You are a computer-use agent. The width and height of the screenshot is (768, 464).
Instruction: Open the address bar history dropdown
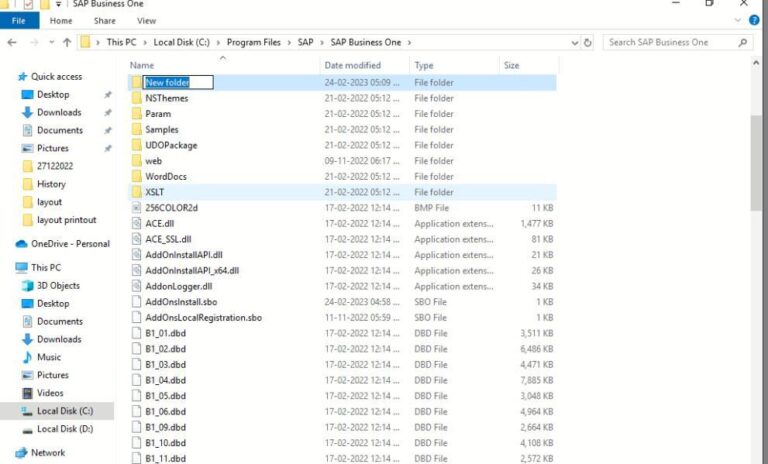click(x=575, y=43)
